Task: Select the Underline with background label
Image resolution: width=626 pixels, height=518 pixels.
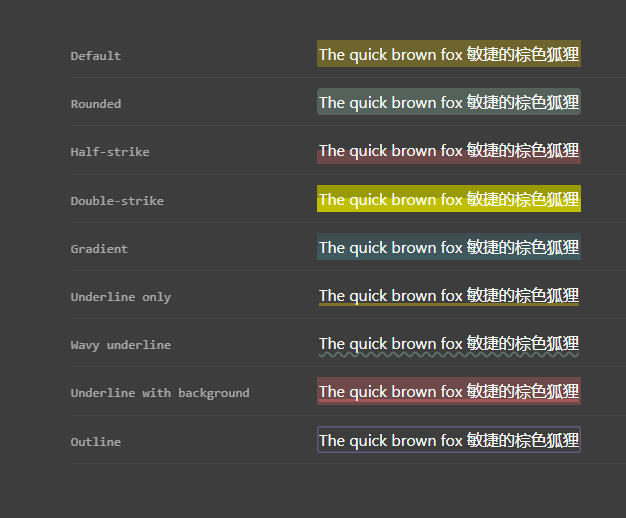Action: click(x=160, y=393)
